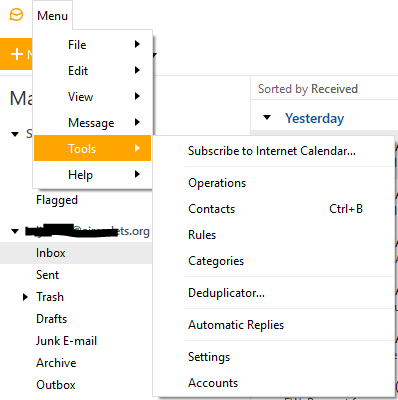The width and height of the screenshot is (398, 400).
Task: Click Sorted by Received header
Action: tap(308, 89)
